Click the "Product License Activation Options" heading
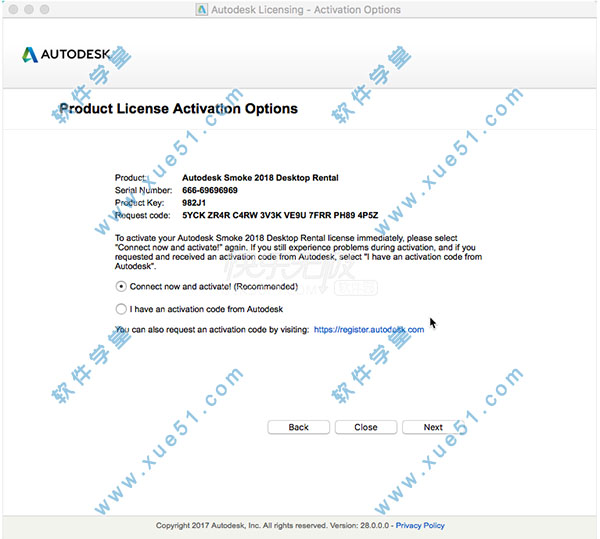 [x=178, y=109]
